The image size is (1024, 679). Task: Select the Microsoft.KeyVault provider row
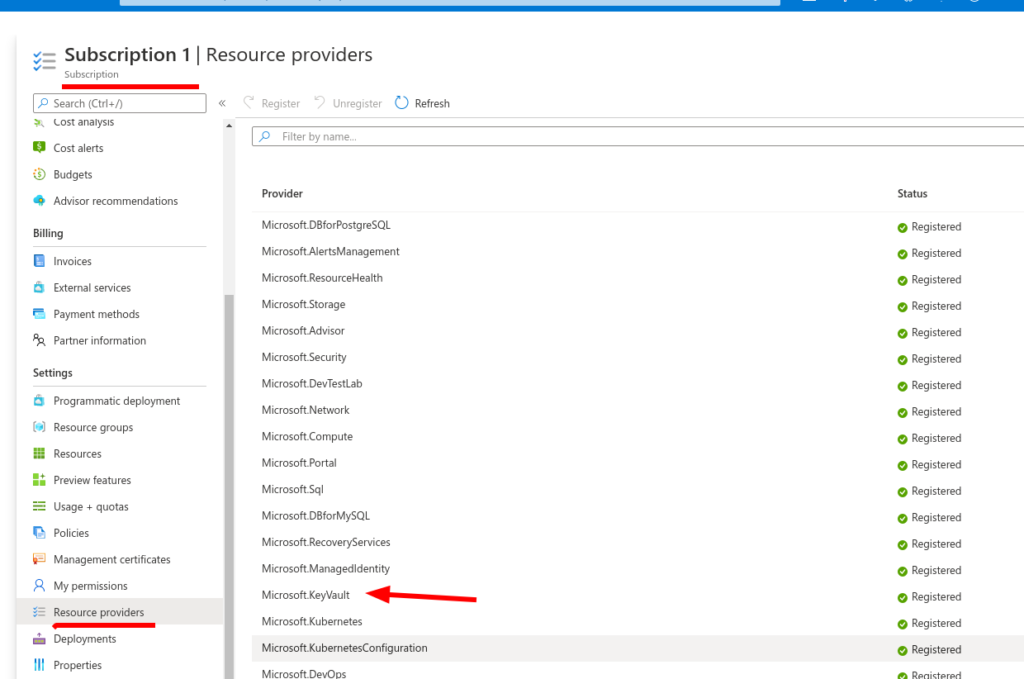637,595
